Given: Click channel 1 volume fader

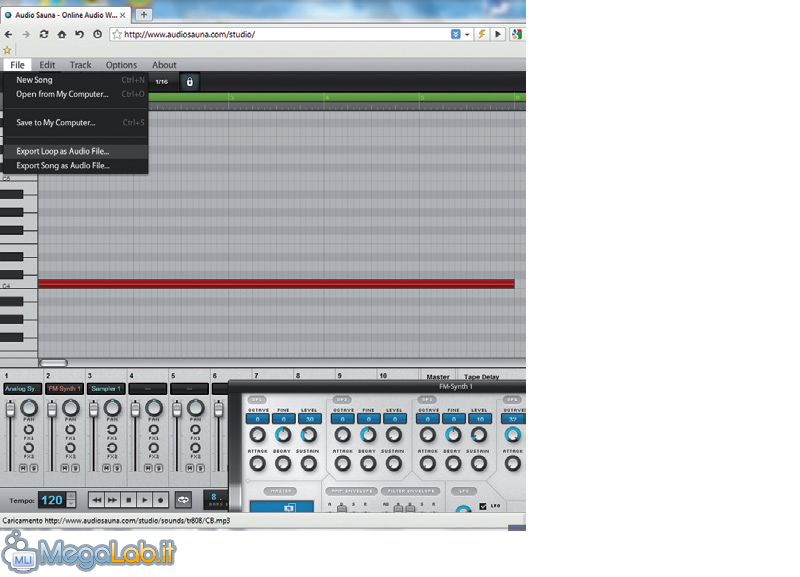Looking at the screenshot, I should tap(10, 409).
